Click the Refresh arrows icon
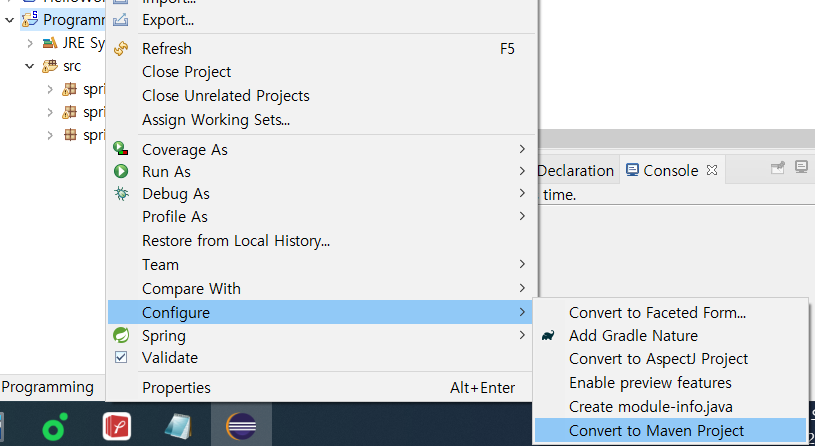This screenshot has height=446, width=815. click(121, 48)
